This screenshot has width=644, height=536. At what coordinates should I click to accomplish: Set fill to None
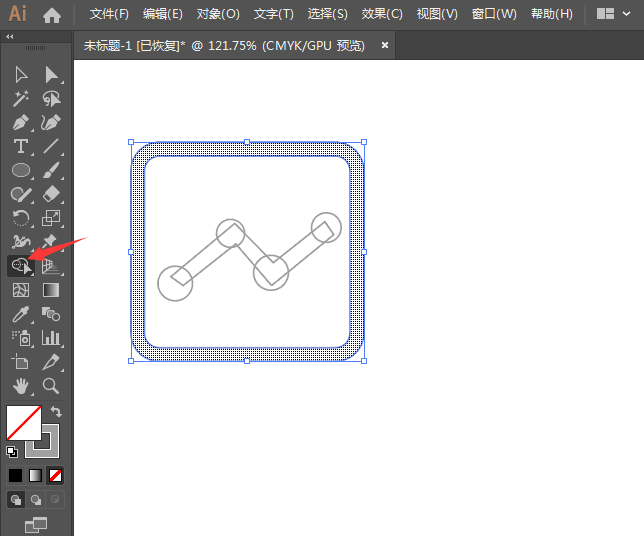55,476
